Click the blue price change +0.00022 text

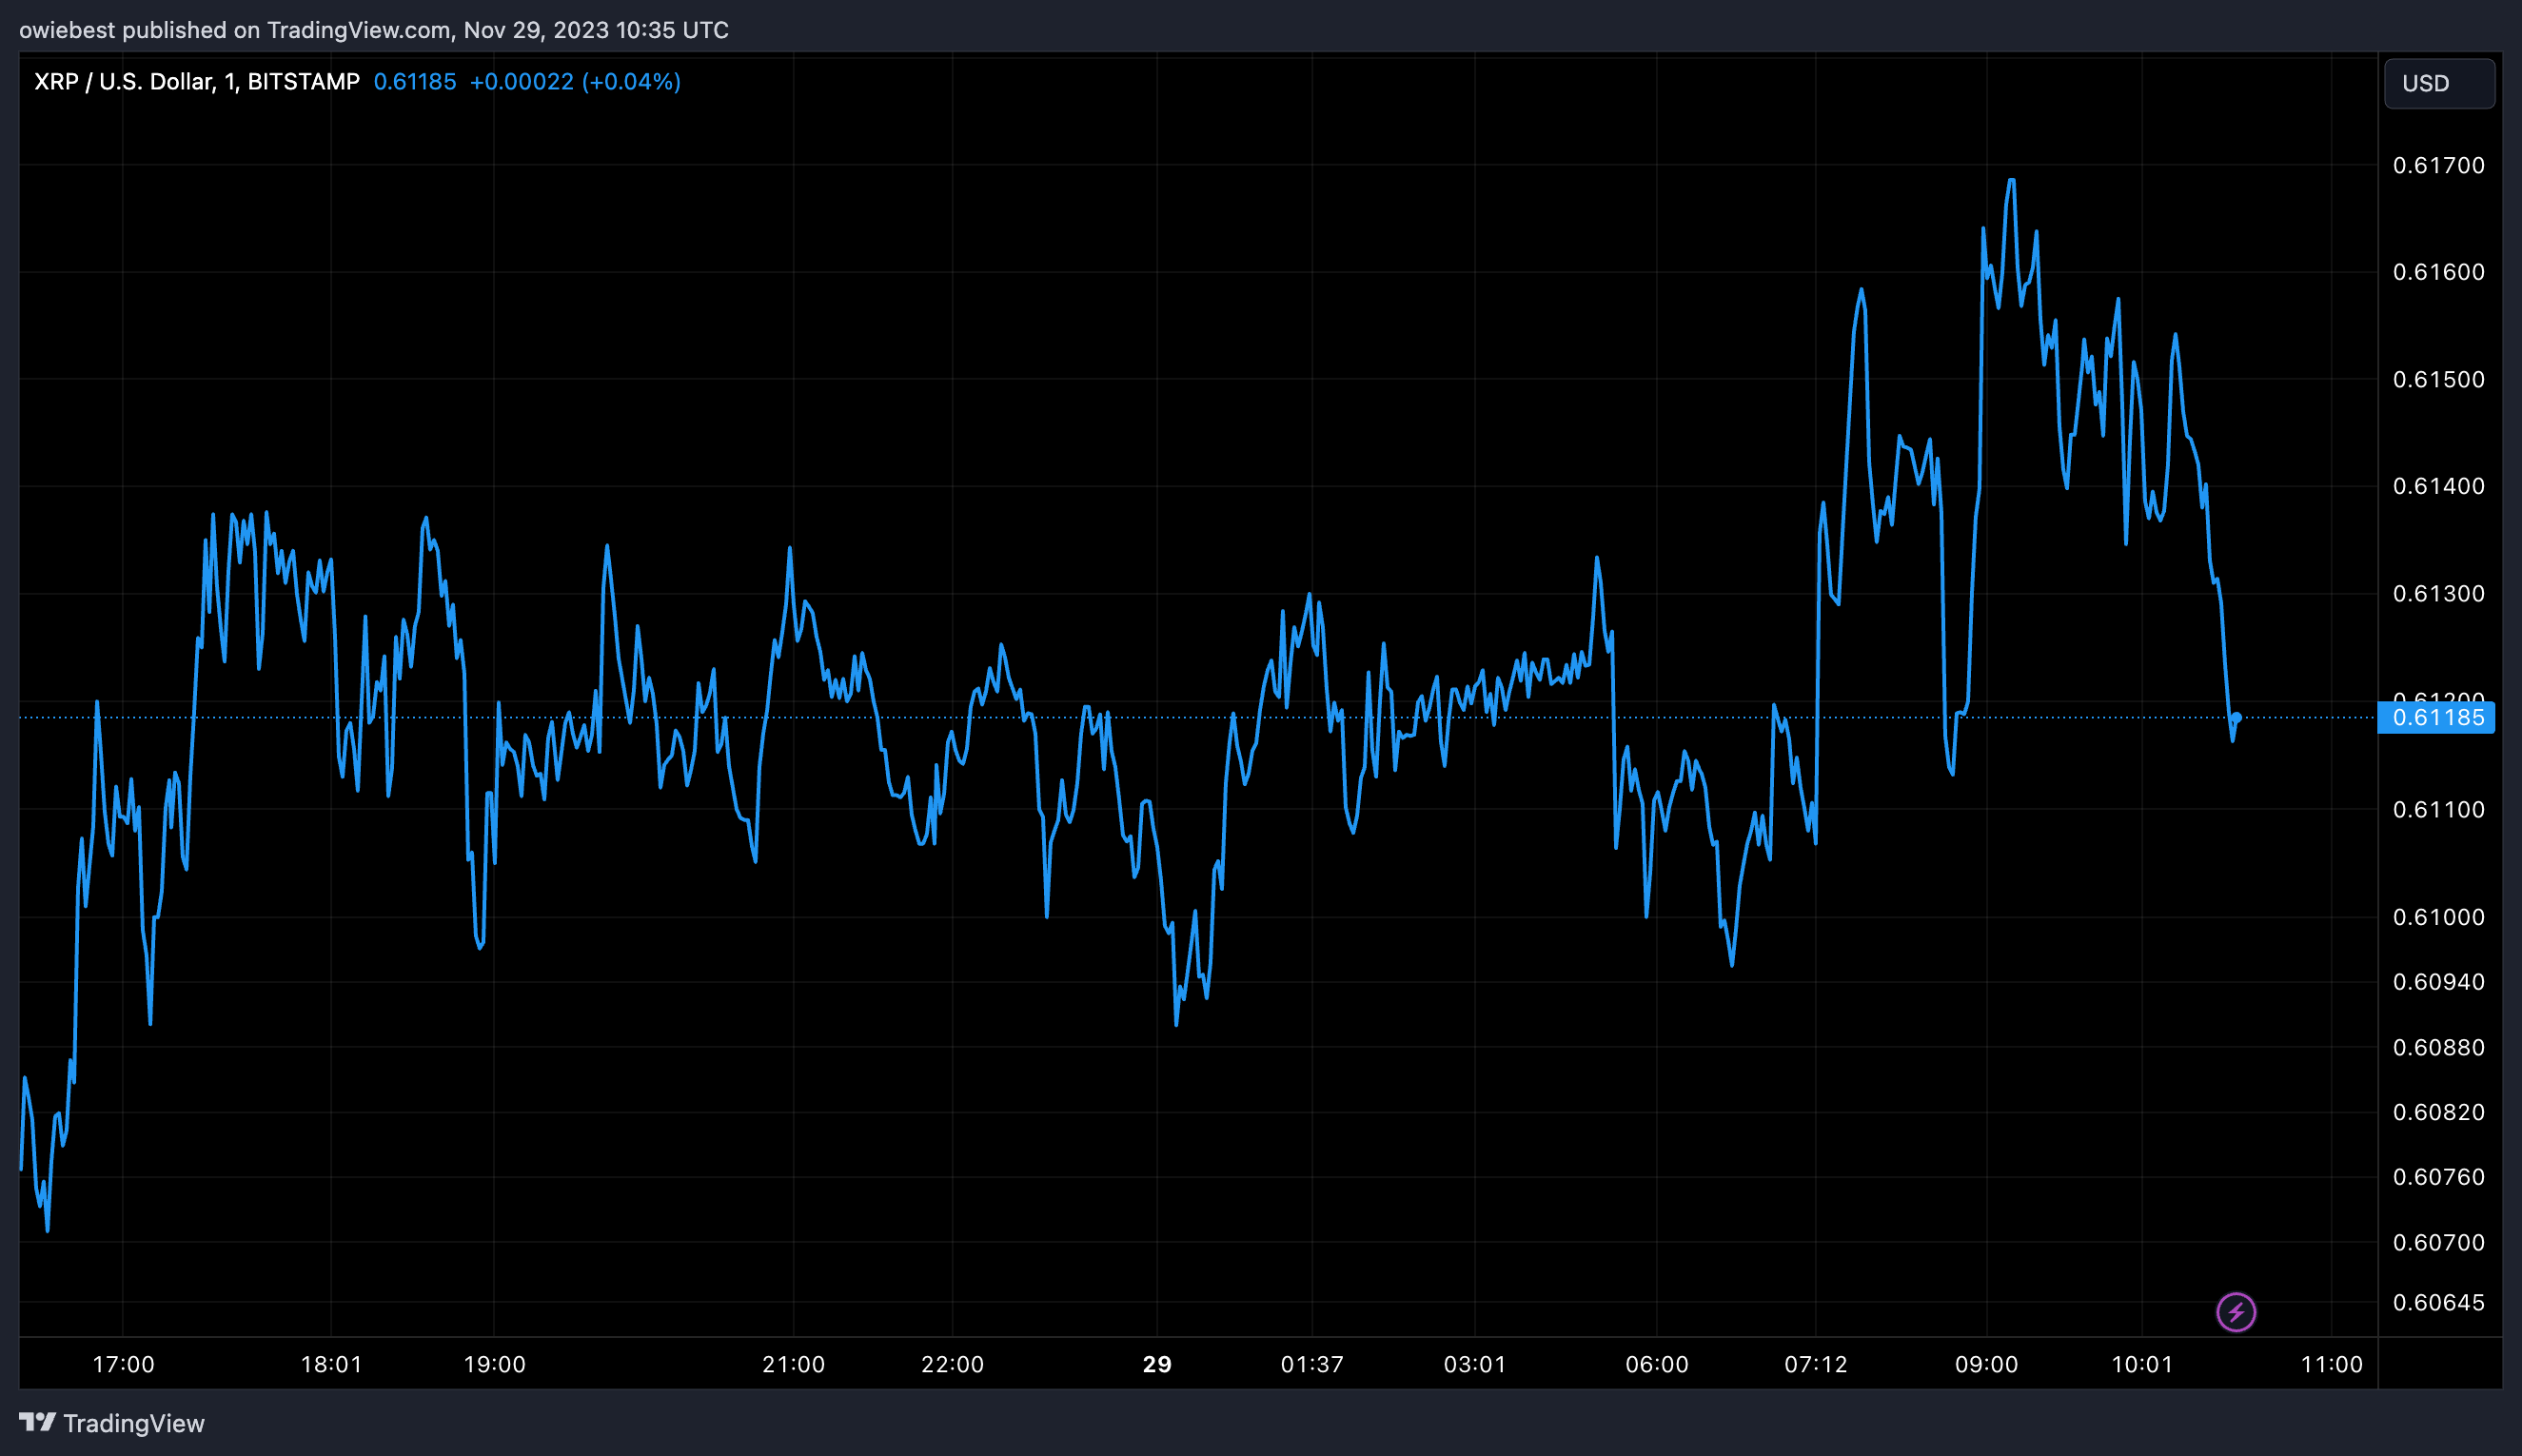(x=521, y=82)
